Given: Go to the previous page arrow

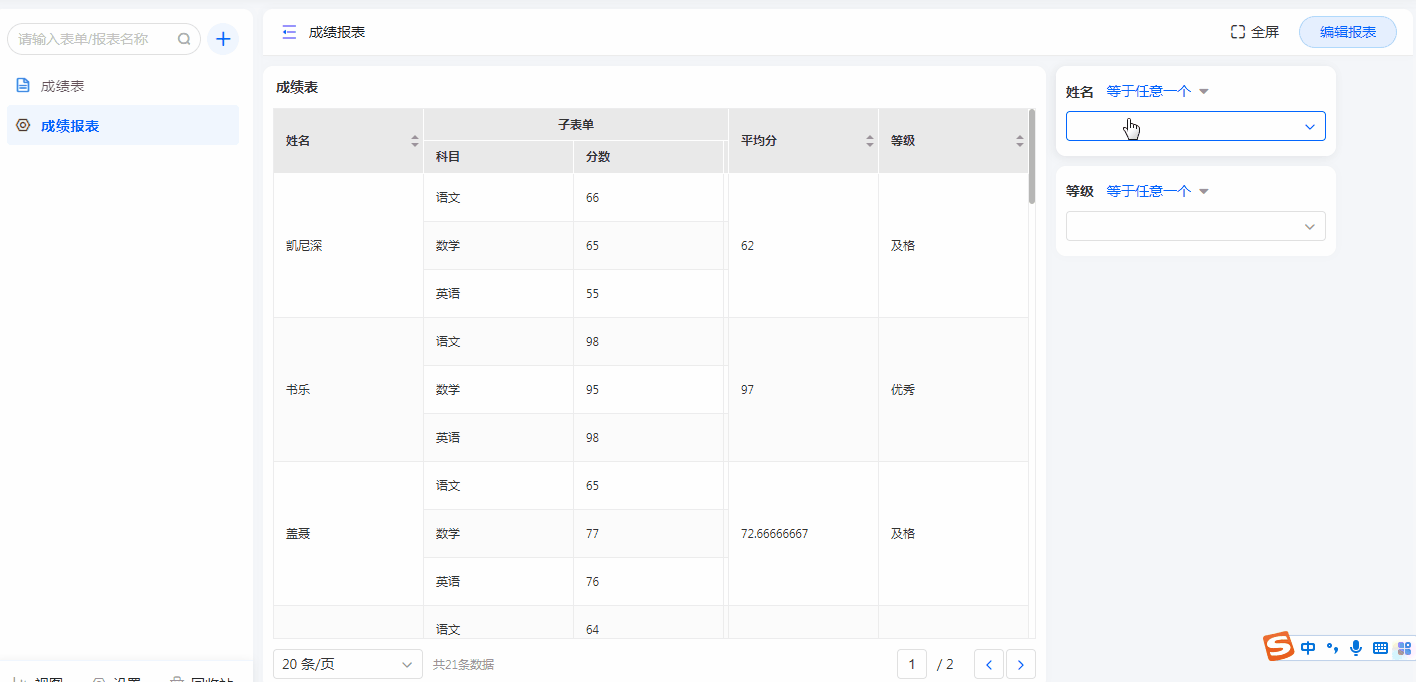Looking at the screenshot, I should (x=989, y=664).
